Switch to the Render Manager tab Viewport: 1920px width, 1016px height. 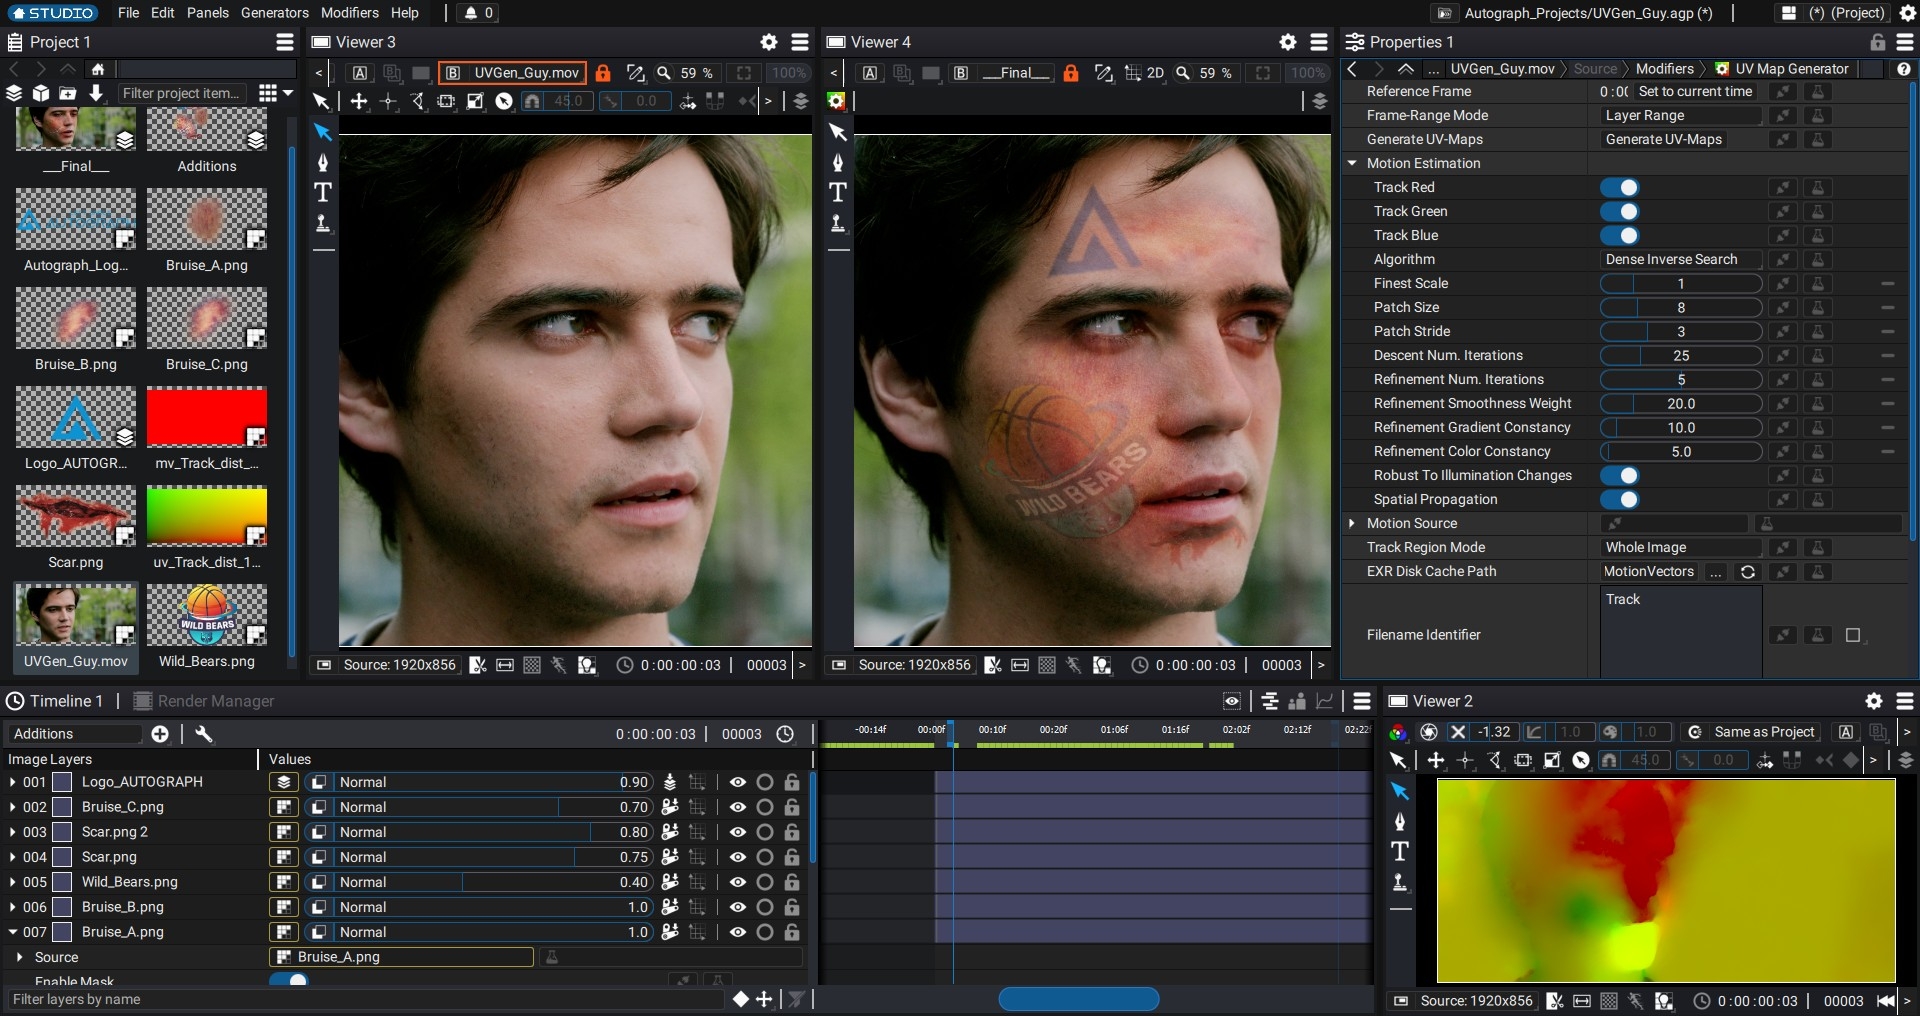[x=215, y=701]
